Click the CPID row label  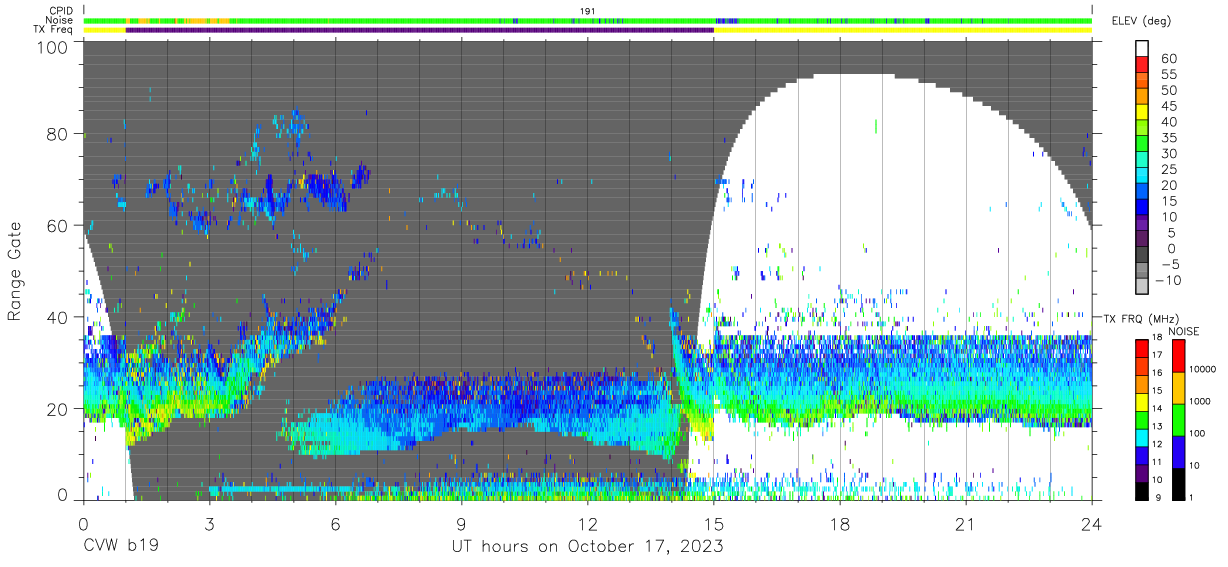pyautogui.click(x=59, y=11)
